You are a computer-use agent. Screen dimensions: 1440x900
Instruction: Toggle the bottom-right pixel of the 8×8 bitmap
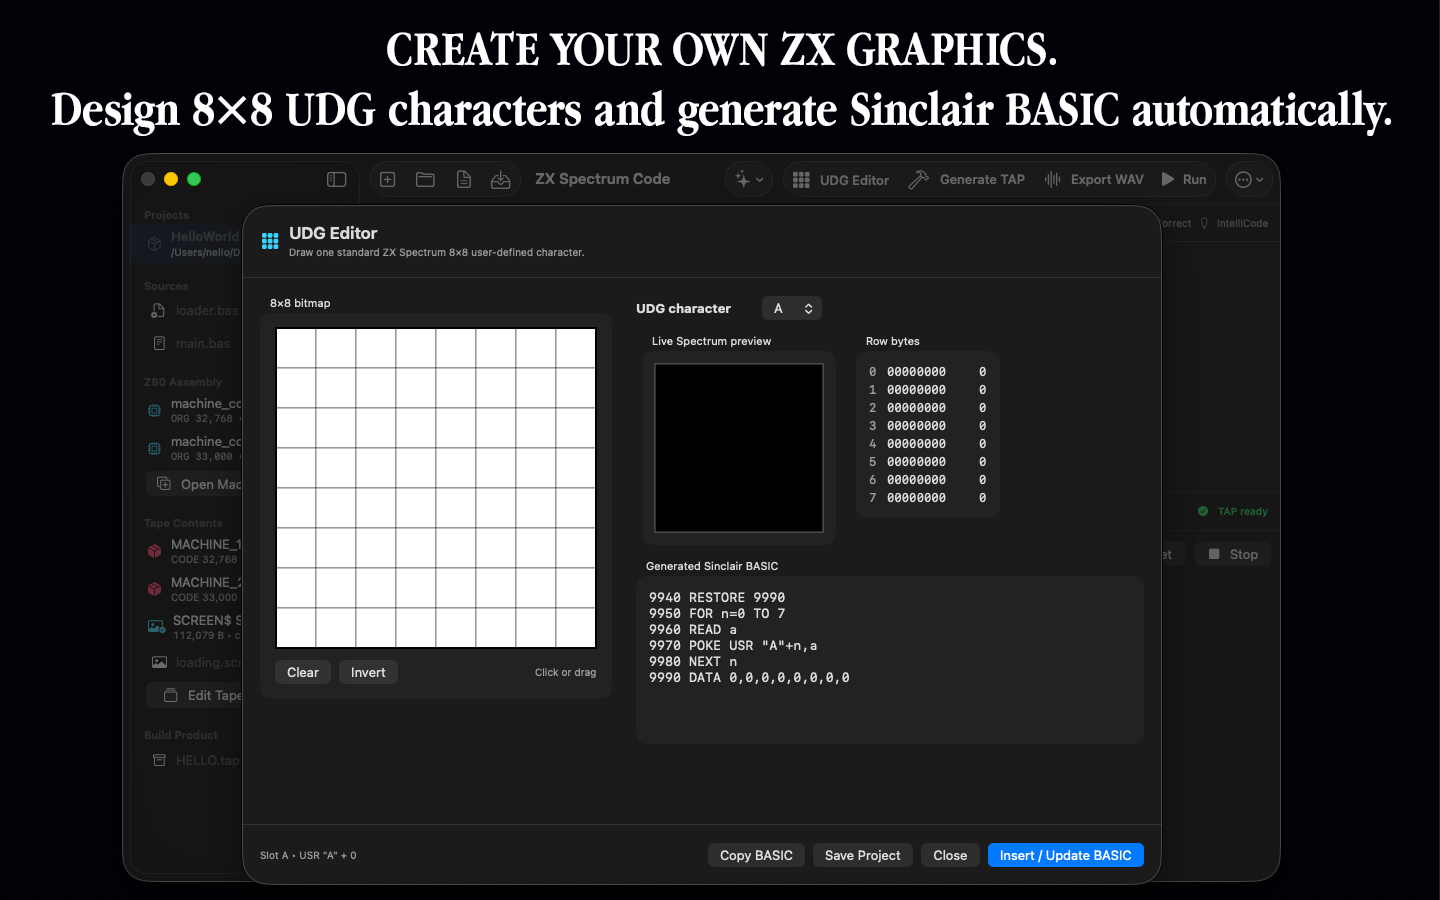pos(576,628)
